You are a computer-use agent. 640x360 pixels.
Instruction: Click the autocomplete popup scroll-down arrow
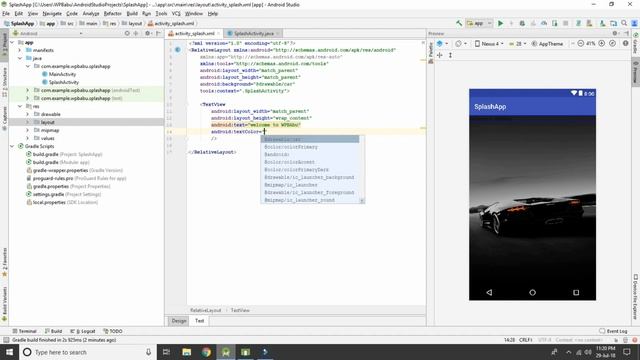point(362,200)
